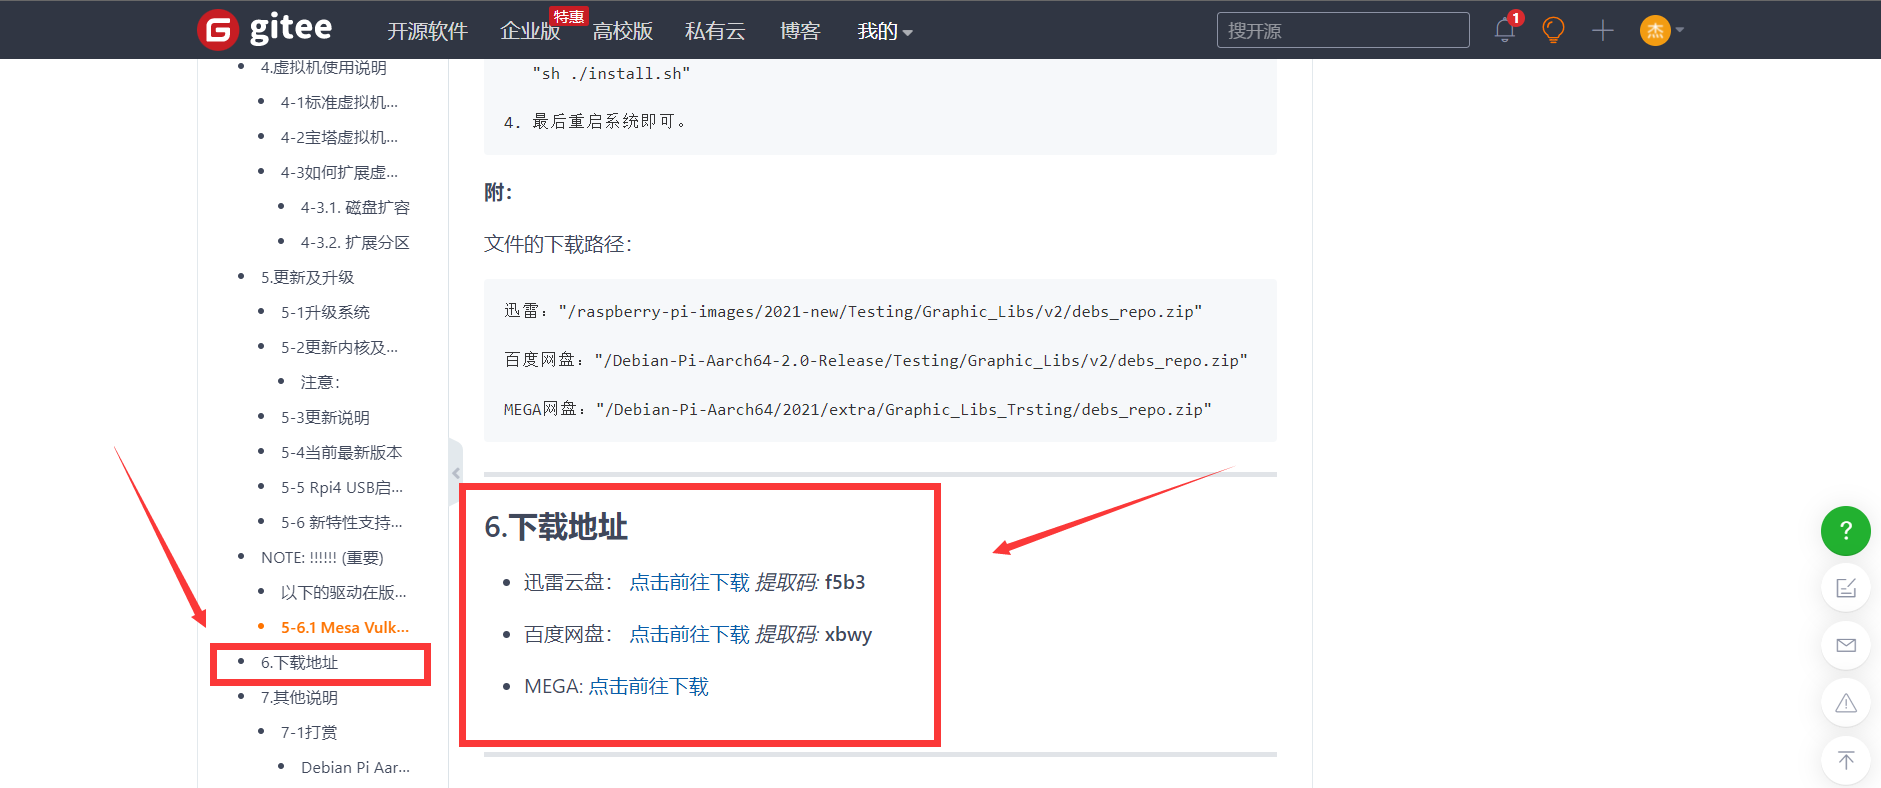The width and height of the screenshot is (1881, 788).
Task: Click the 搜开源 search field
Action: (x=1343, y=30)
